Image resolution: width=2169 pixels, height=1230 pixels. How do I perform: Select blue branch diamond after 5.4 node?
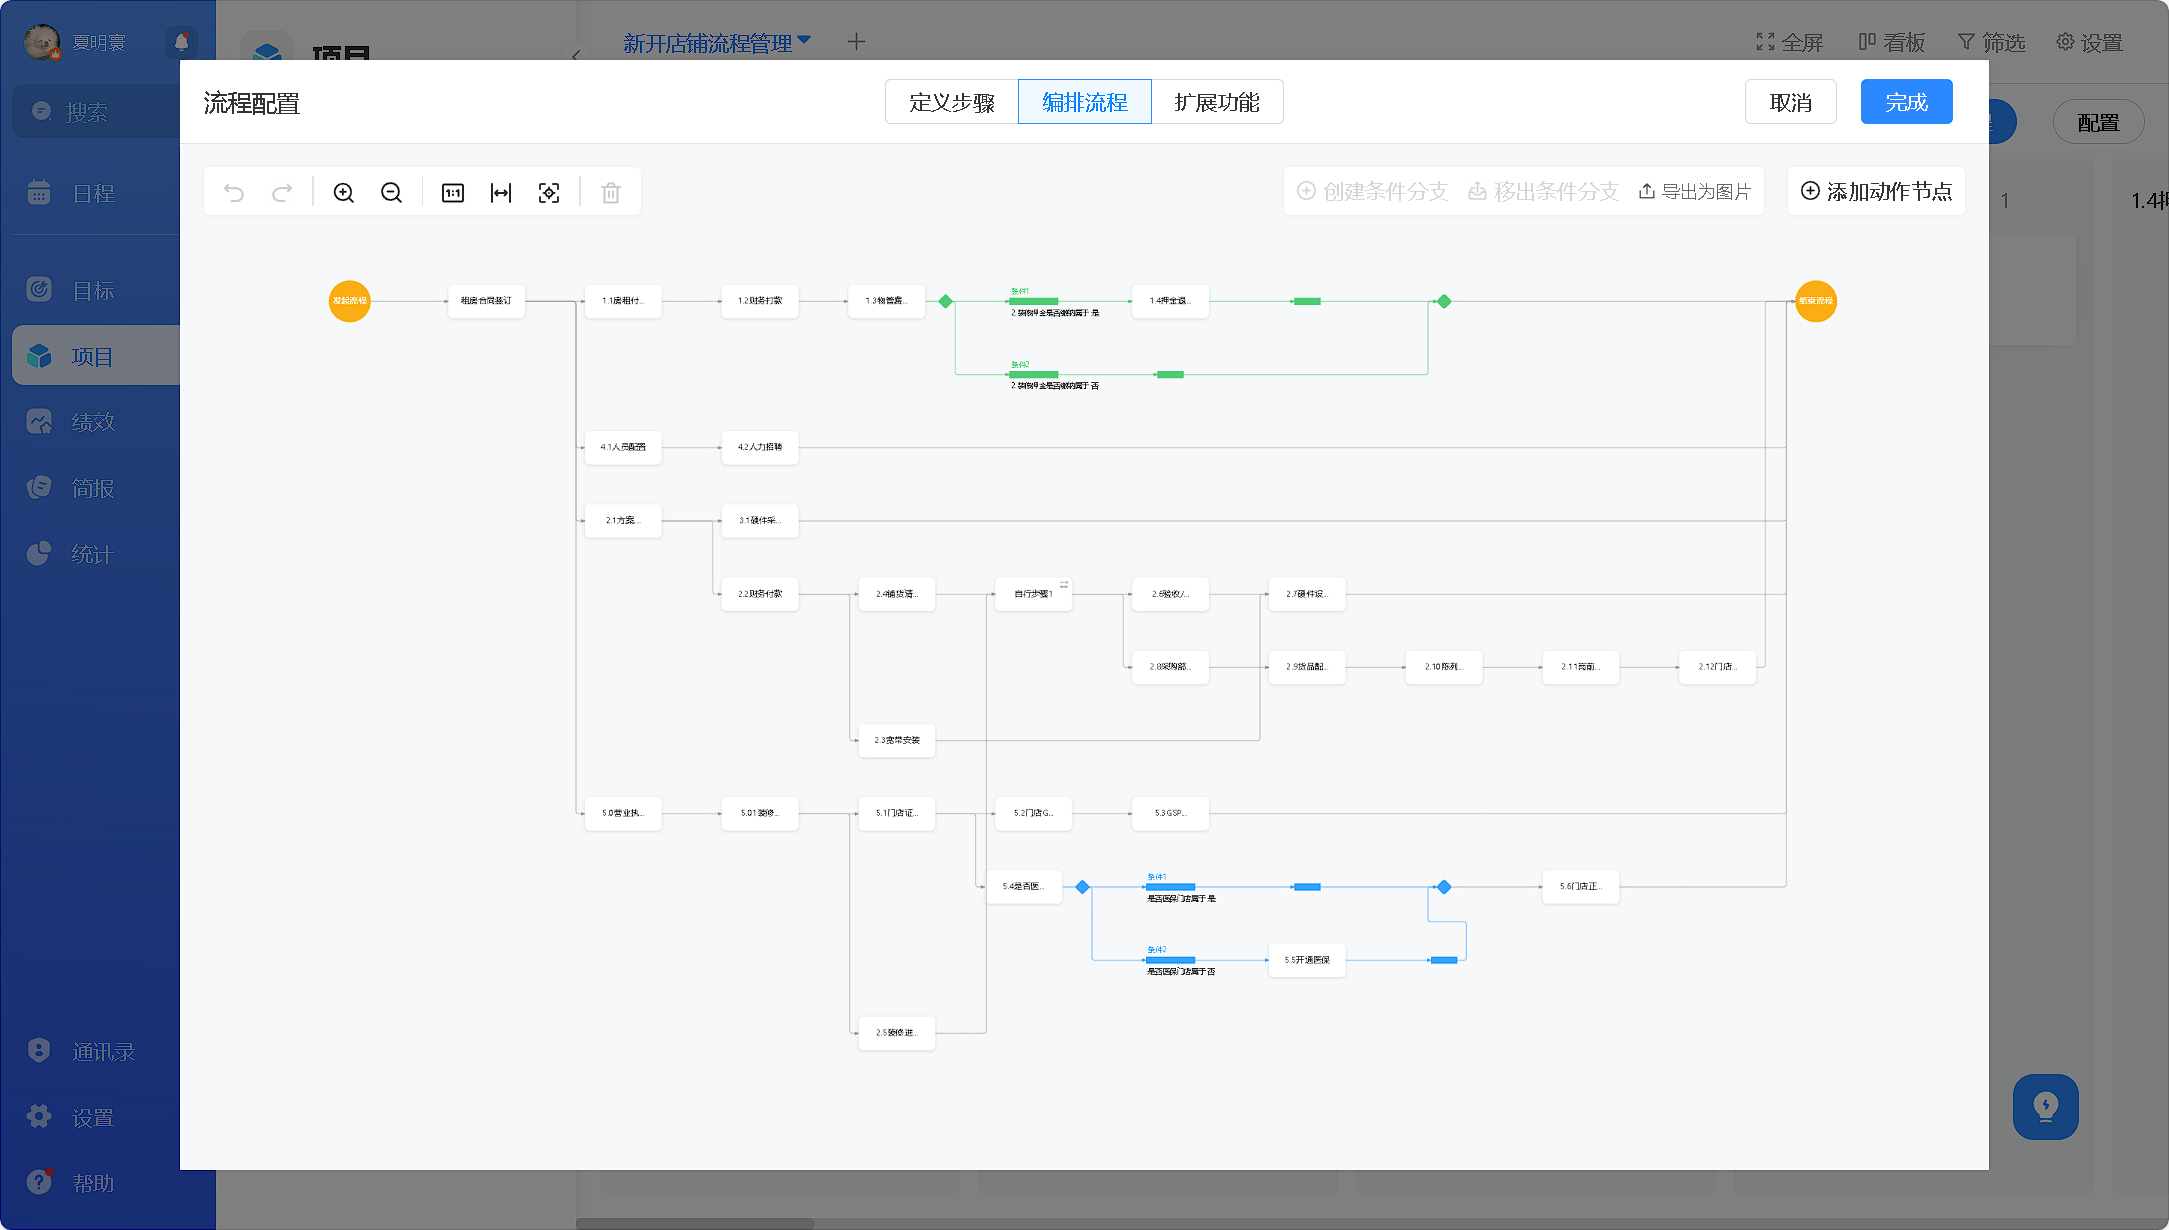[x=1082, y=887]
